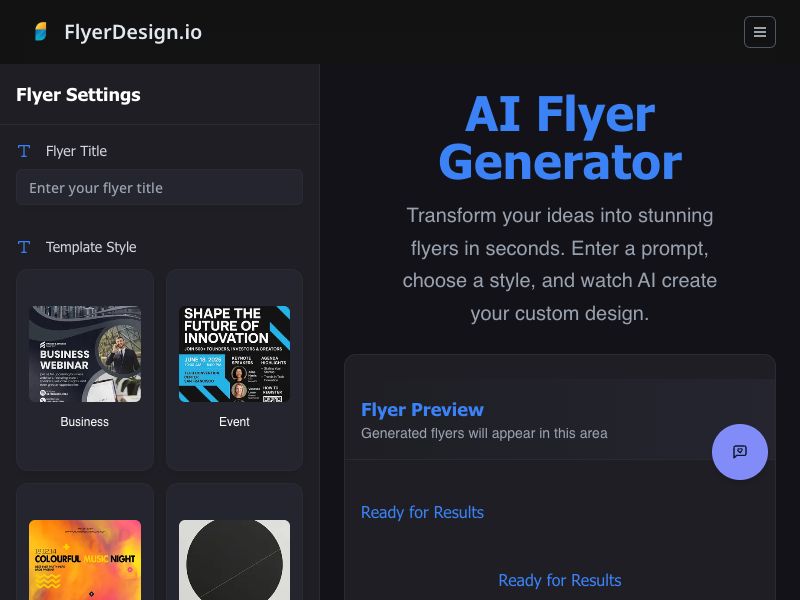
Task: Click the Flyer Settings panel heading
Action: pyautogui.click(x=79, y=95)
